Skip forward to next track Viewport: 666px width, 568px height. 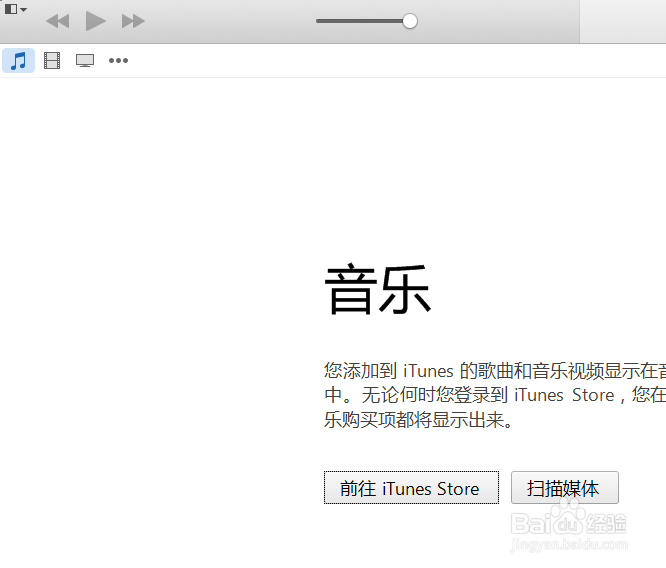pyautogui.click(x=133, y=21)
